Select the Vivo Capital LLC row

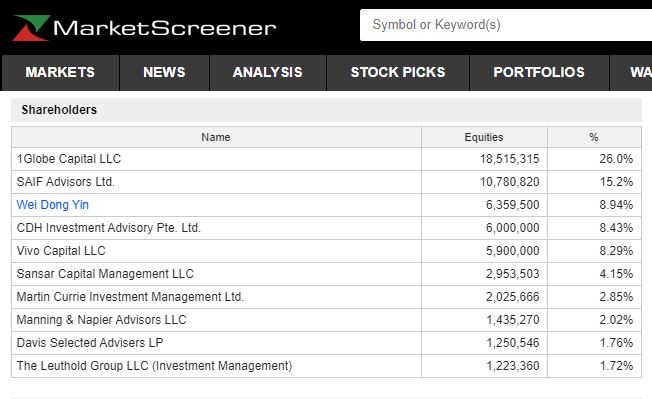tap(326, 251)
